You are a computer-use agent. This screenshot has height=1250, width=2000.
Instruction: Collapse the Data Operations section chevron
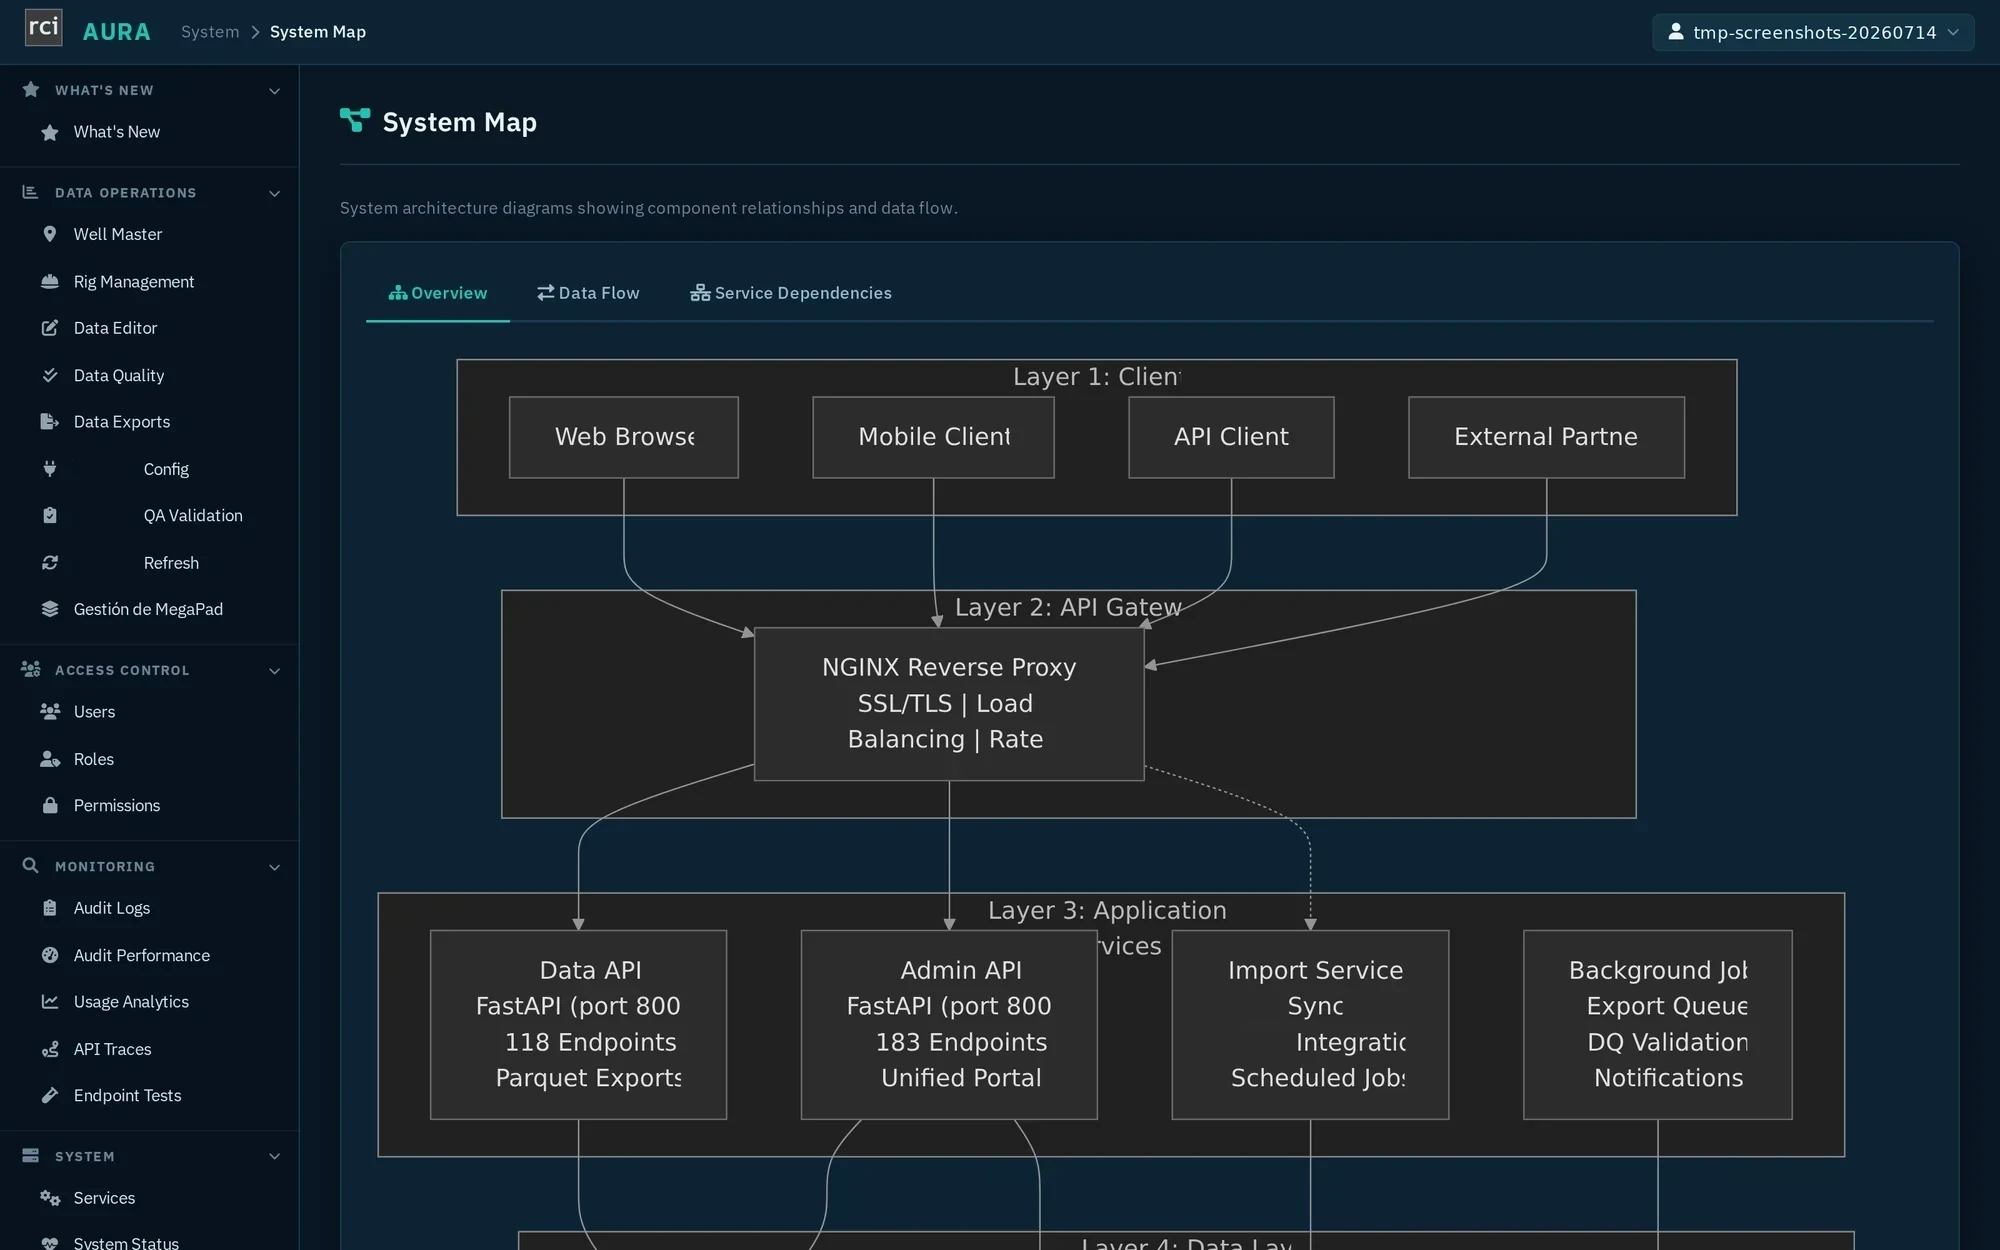point(274,193)
